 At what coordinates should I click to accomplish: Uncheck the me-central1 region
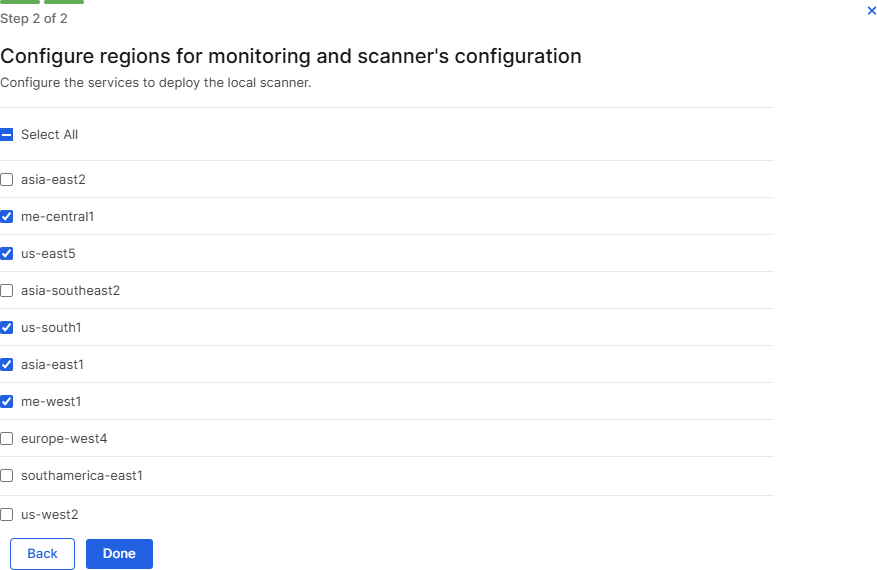(7, 217)
